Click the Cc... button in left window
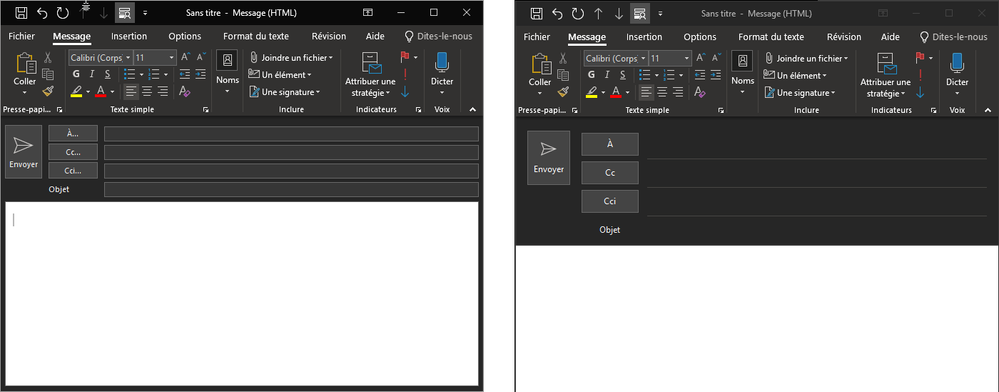The height and width of the screenshot is (392, 999). (73, 152)
